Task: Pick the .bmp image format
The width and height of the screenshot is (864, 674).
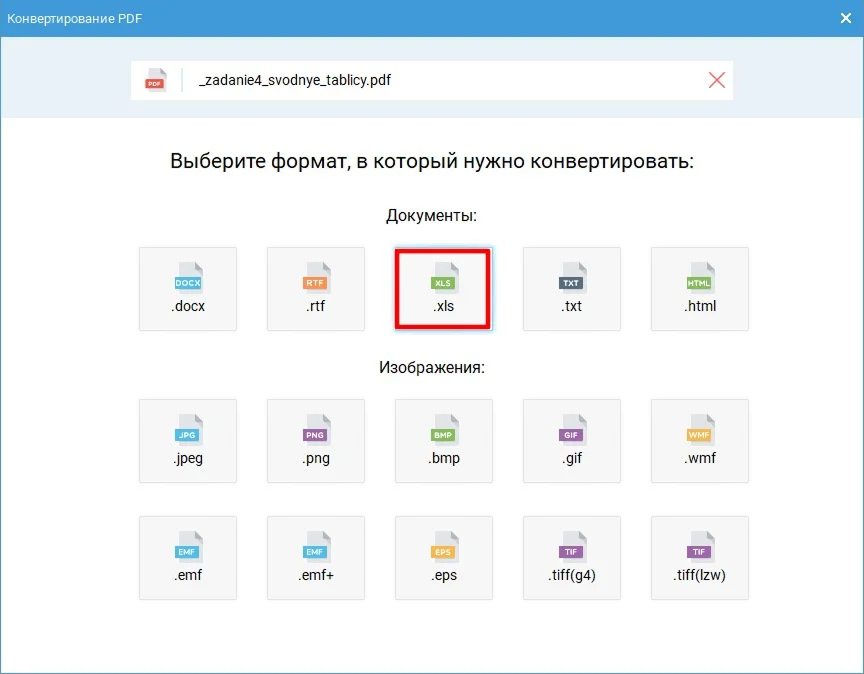Action: click(x=443, y=441)
